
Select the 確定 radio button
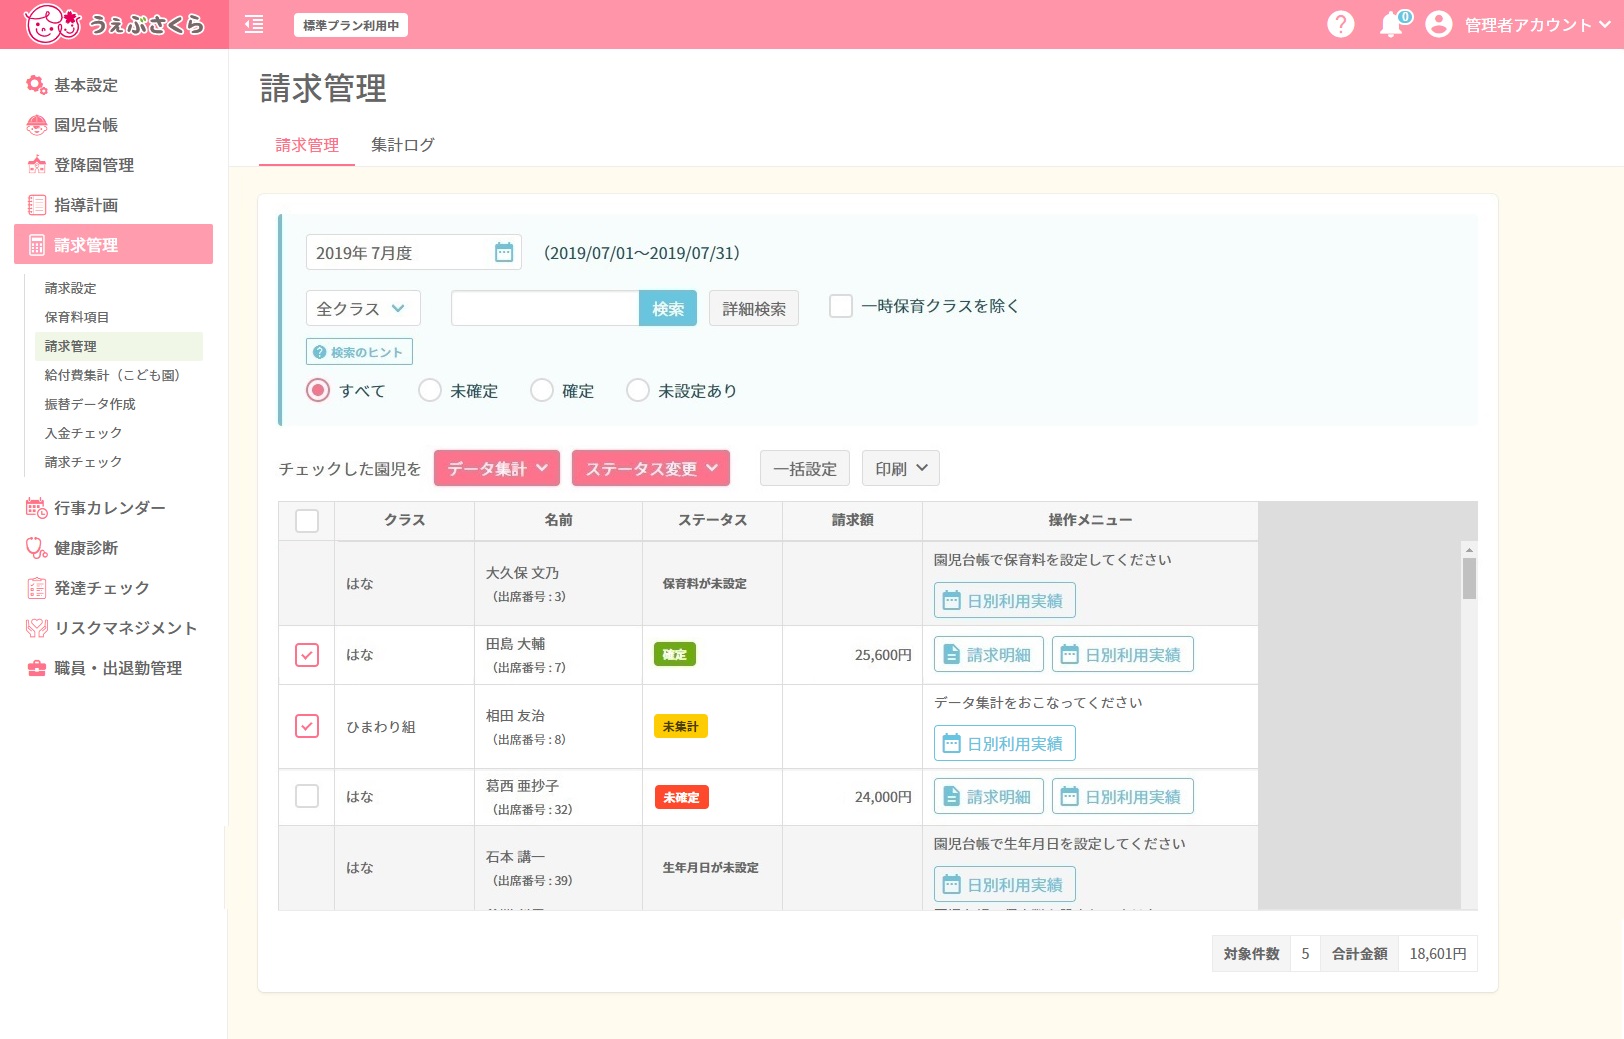[x=542, y=390]
